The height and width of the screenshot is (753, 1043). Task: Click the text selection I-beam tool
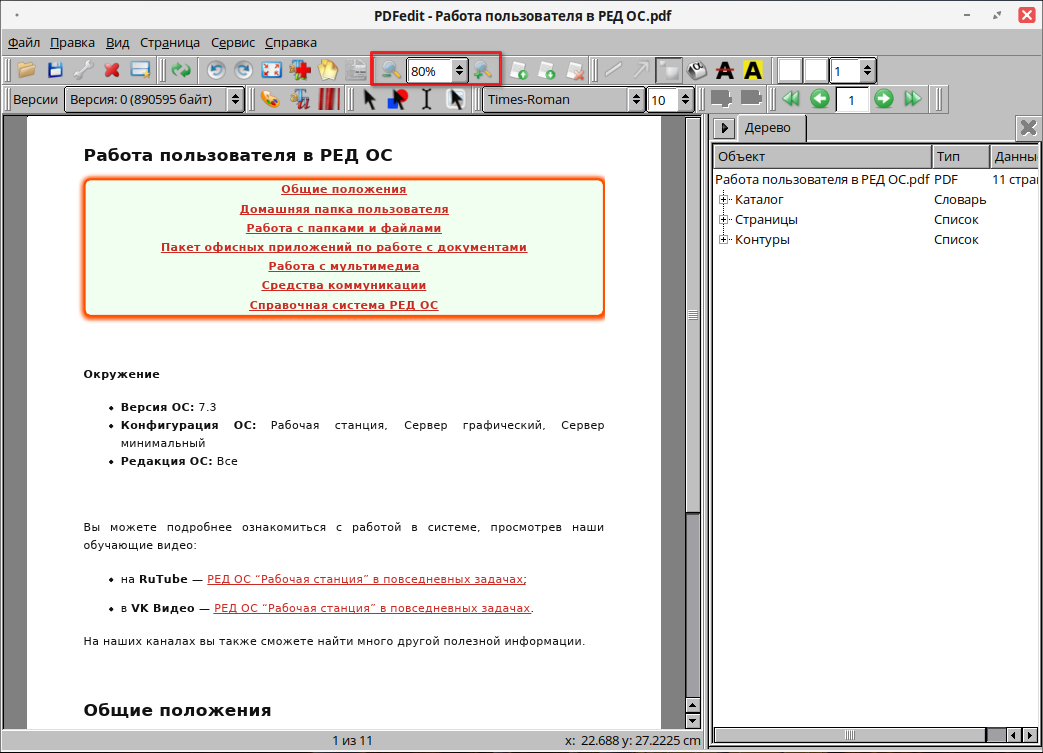(427, 99)
